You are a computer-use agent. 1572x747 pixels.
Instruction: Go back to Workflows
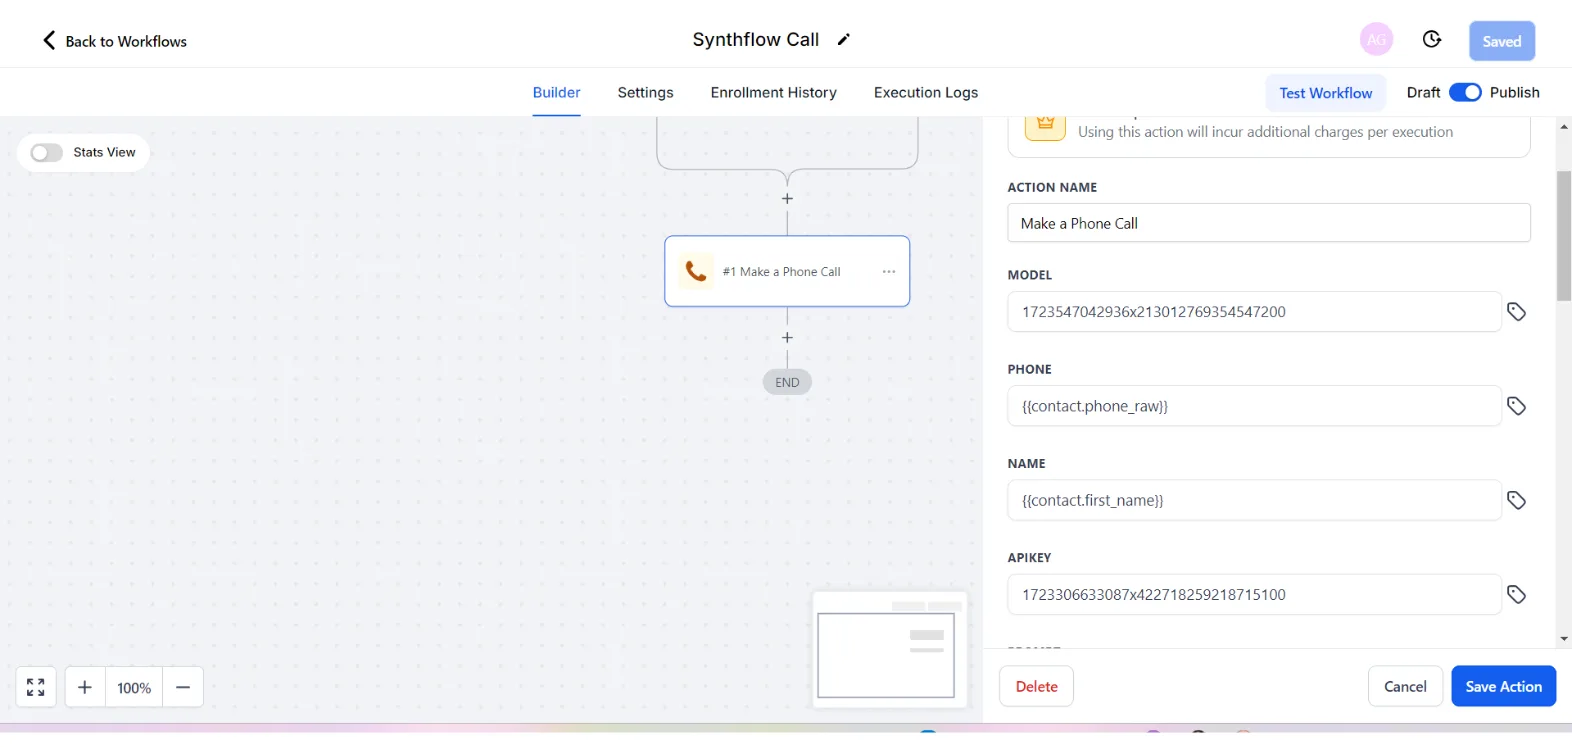(x=115, y=41)
